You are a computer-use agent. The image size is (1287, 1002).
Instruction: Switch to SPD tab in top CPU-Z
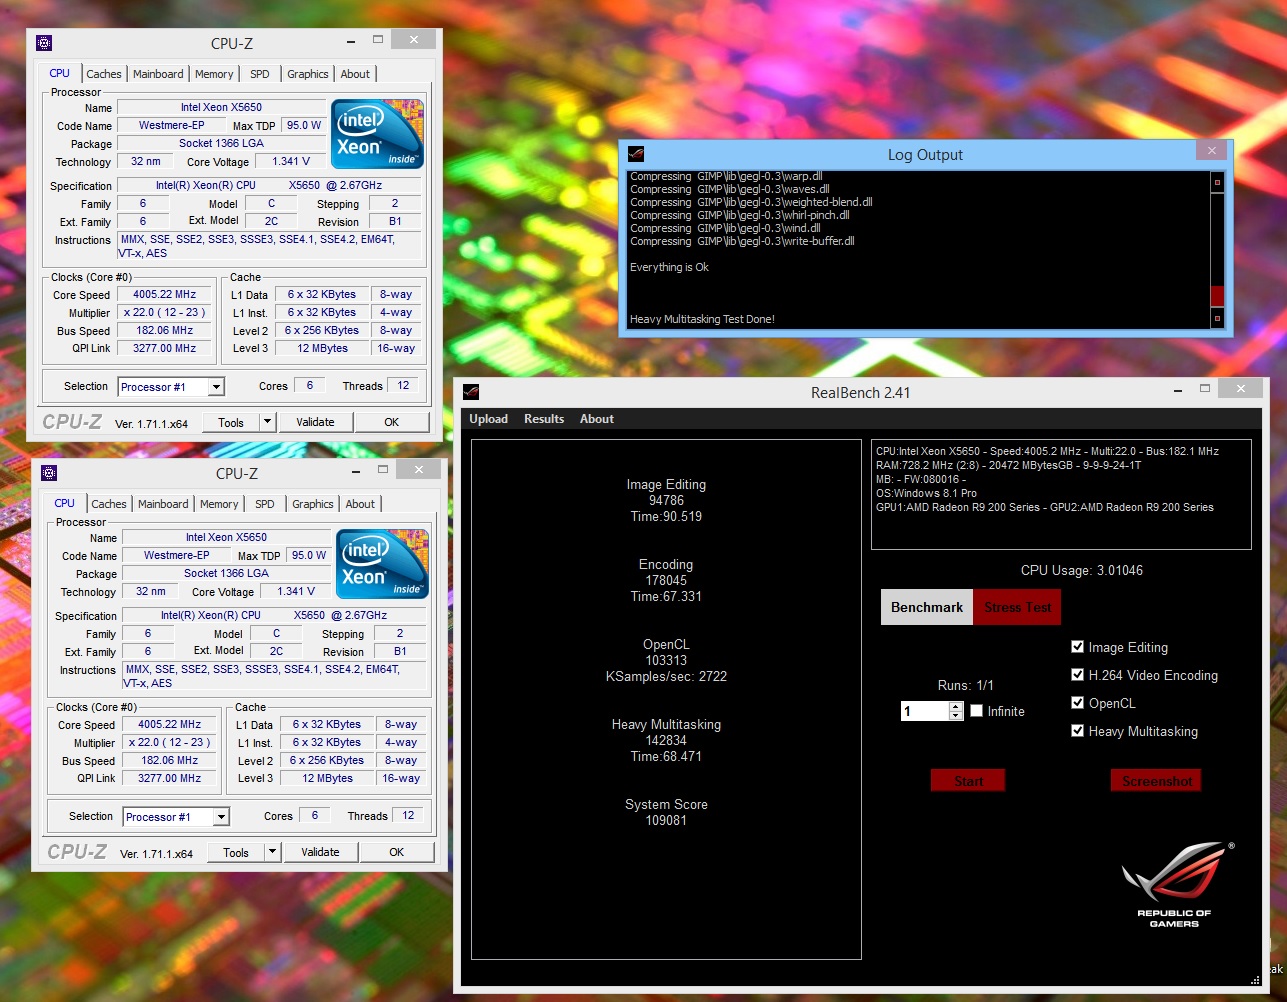coord(260,74)
